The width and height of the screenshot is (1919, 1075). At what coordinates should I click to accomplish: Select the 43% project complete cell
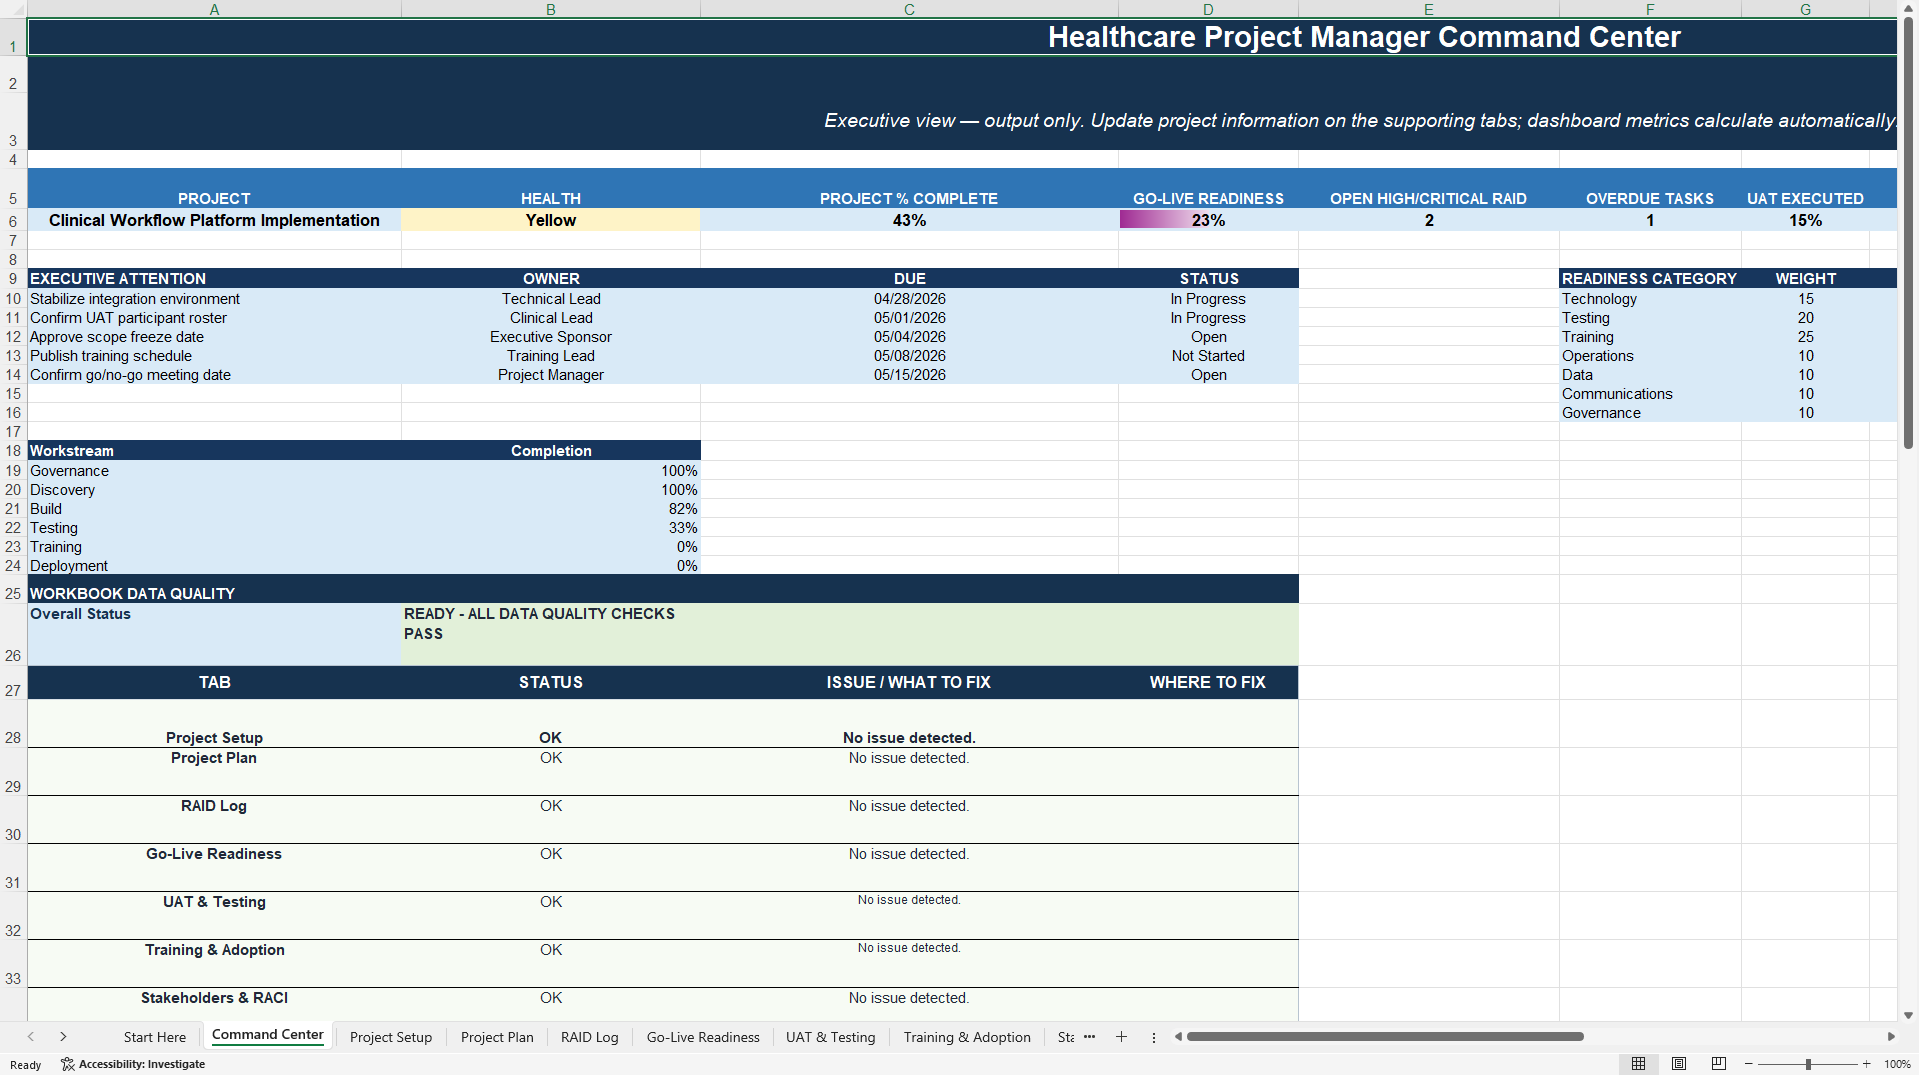point(909,220)
